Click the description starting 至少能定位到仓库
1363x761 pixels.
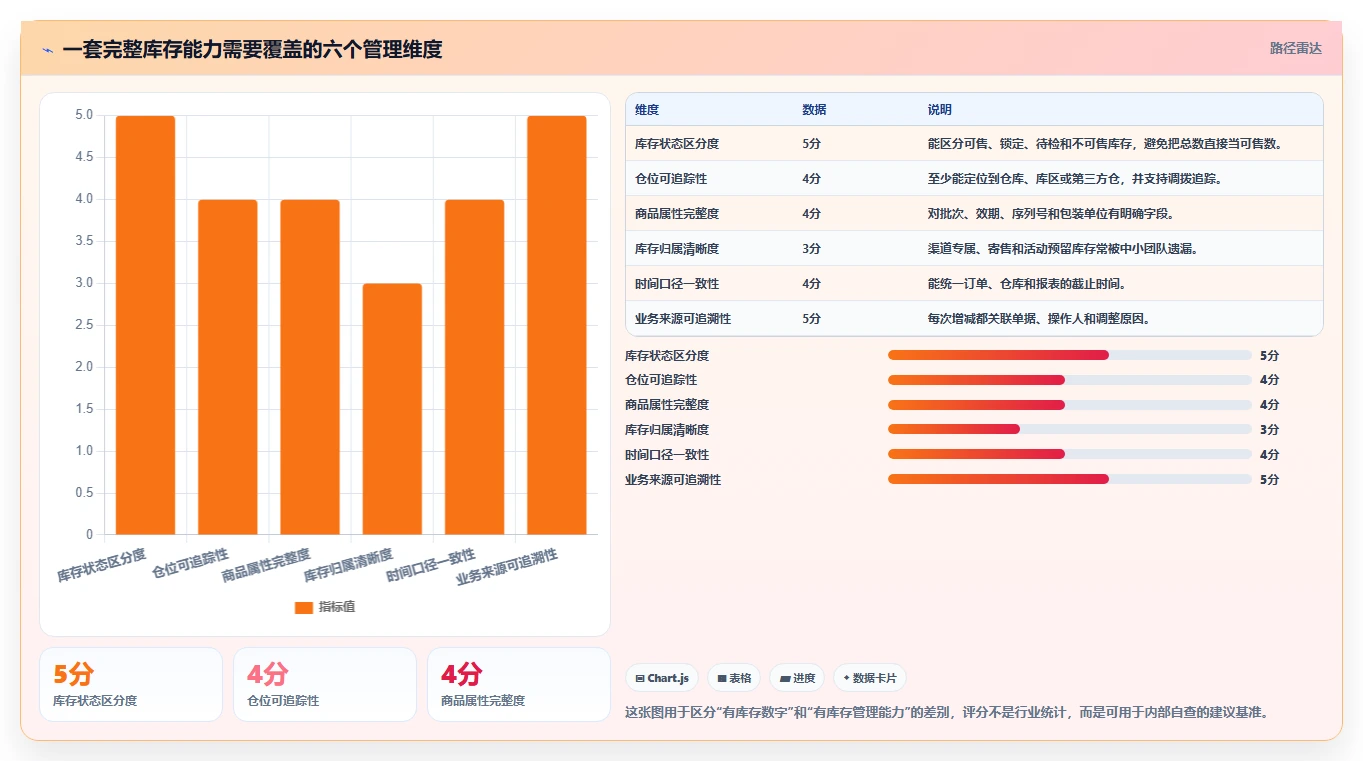(x=1075, y=179)
